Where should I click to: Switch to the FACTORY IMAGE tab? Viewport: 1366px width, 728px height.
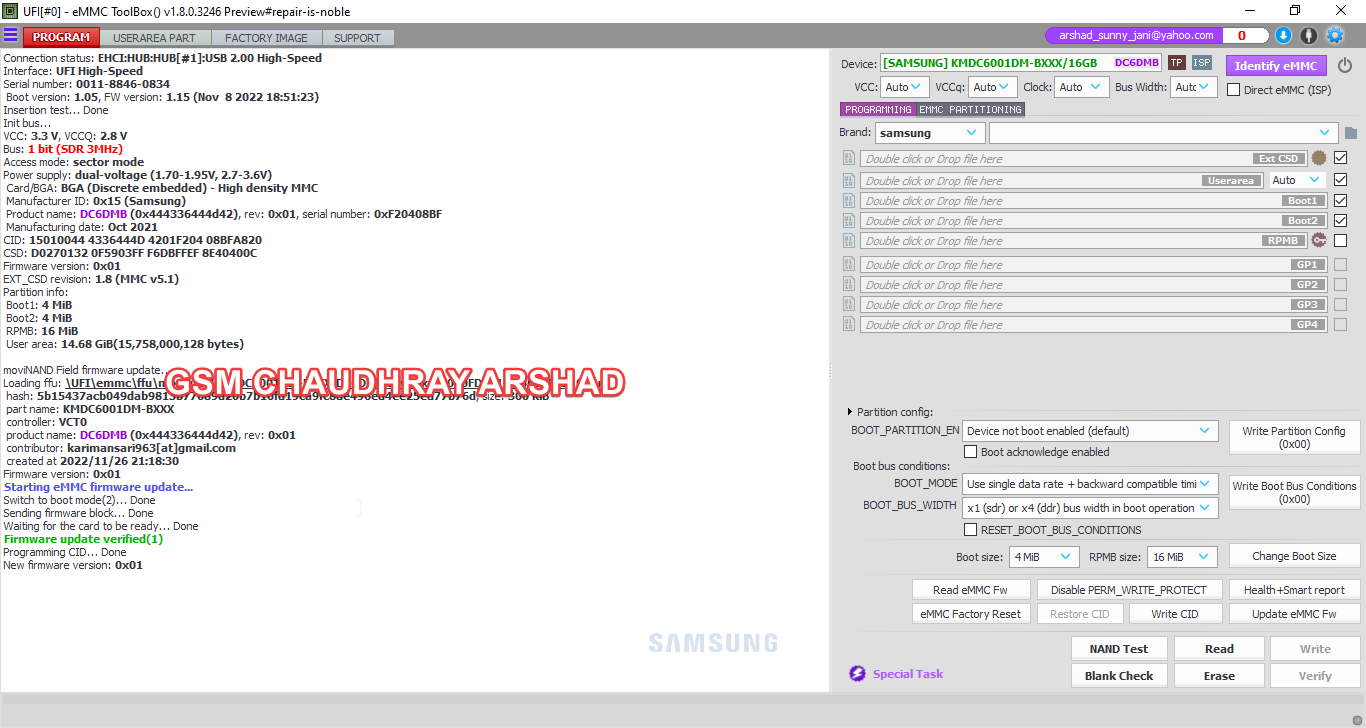[266, 37]
